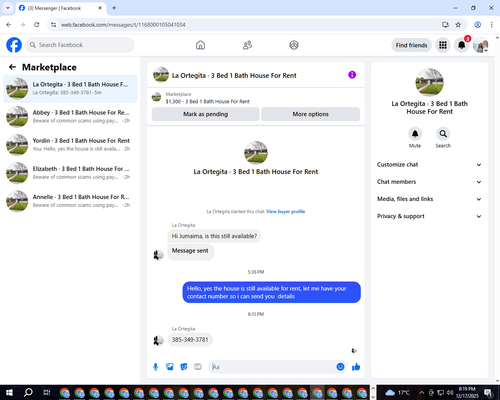This screenshot has height=400, width=500.
Task: Open the Chrome profile icon
Action: point(477,25)
